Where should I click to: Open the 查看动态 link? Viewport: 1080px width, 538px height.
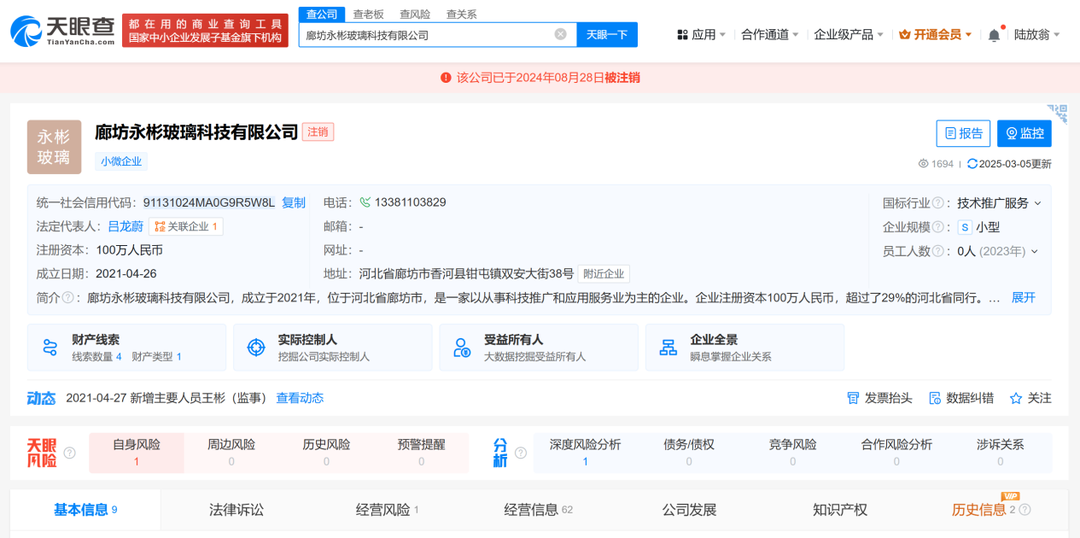click(x=300, y=398)
